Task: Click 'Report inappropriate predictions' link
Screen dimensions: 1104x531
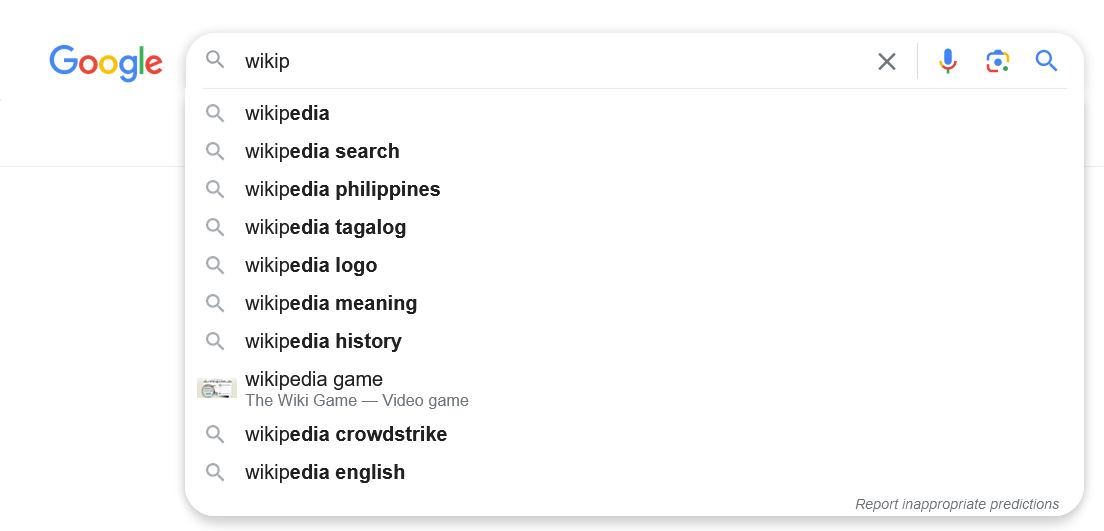Action: [956, 504]
